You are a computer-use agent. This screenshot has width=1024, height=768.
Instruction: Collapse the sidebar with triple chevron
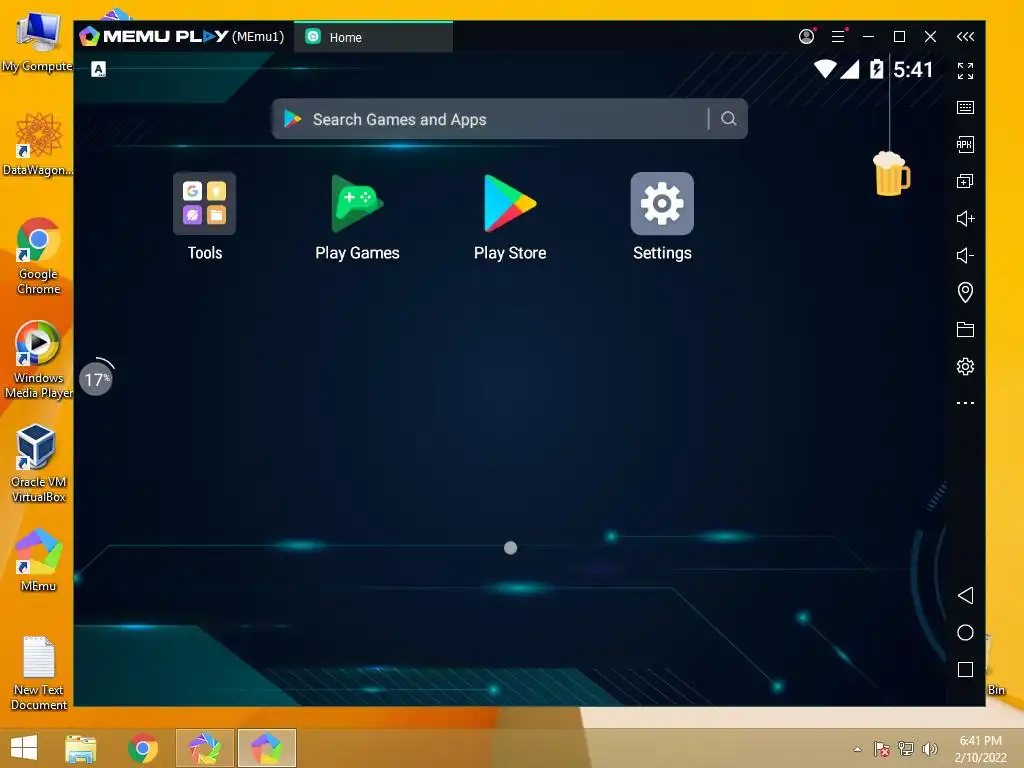point(965,37)
